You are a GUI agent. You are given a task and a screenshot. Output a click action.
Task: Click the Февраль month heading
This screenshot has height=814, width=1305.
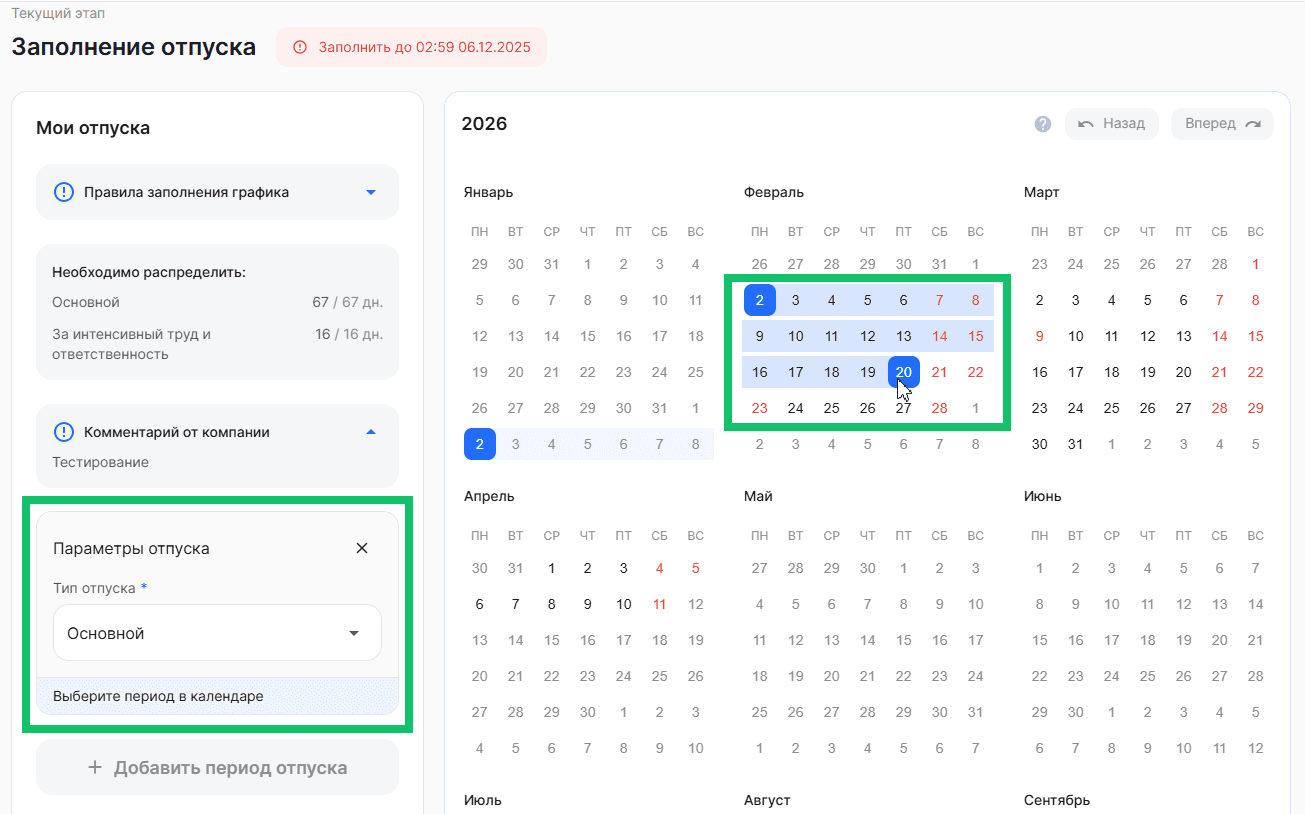click(774, 192)
